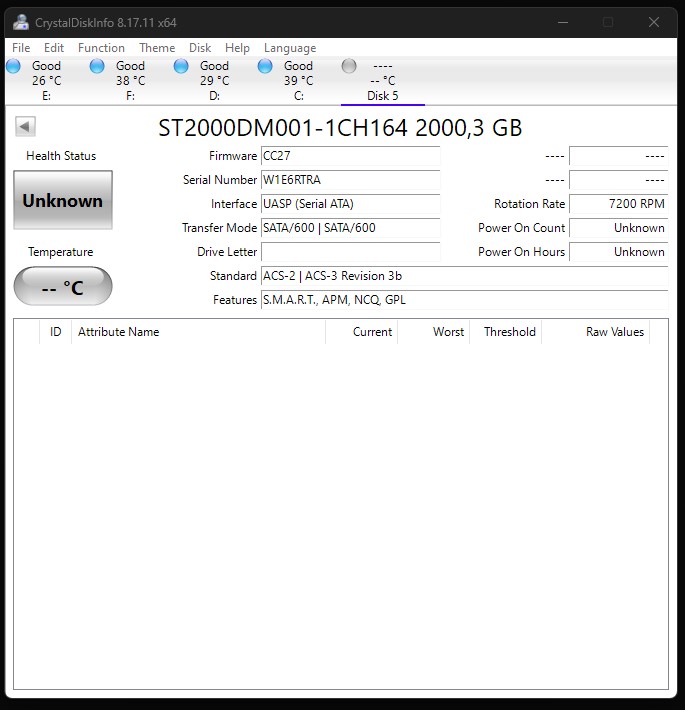
Task: Click the Temperature label
Action: (61, 252)
